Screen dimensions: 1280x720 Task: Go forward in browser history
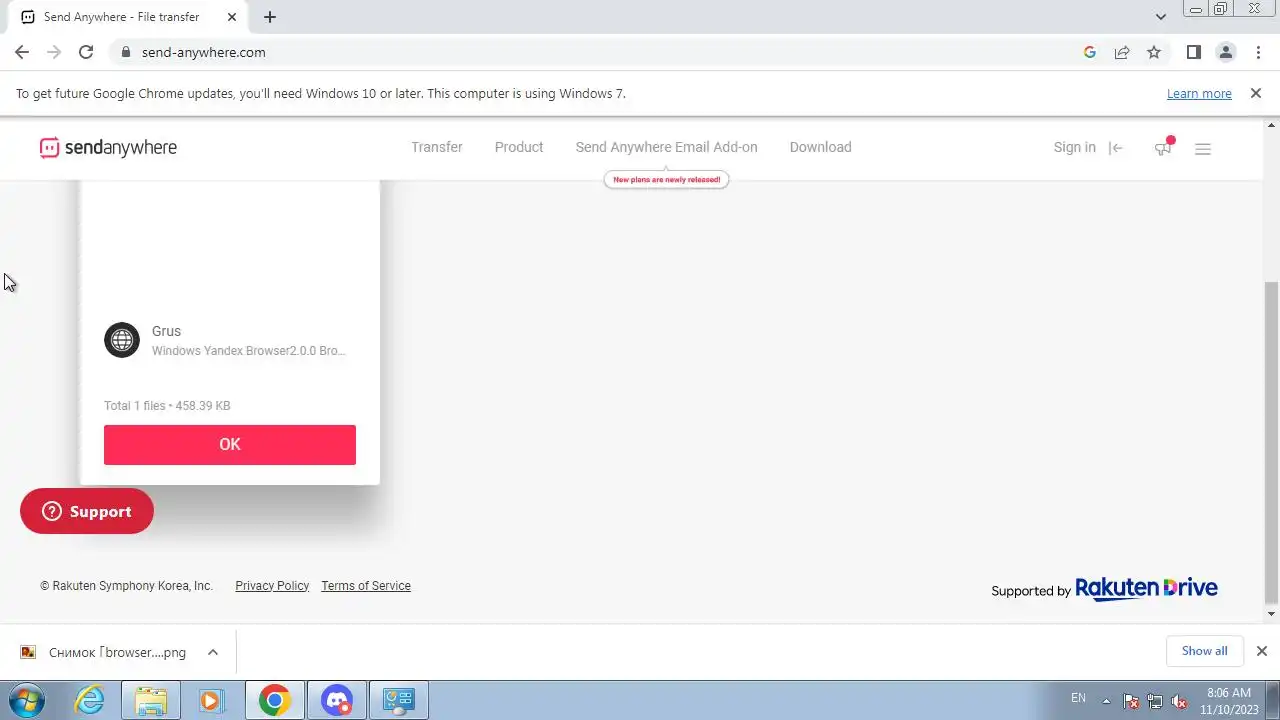(x=54, y=52)
